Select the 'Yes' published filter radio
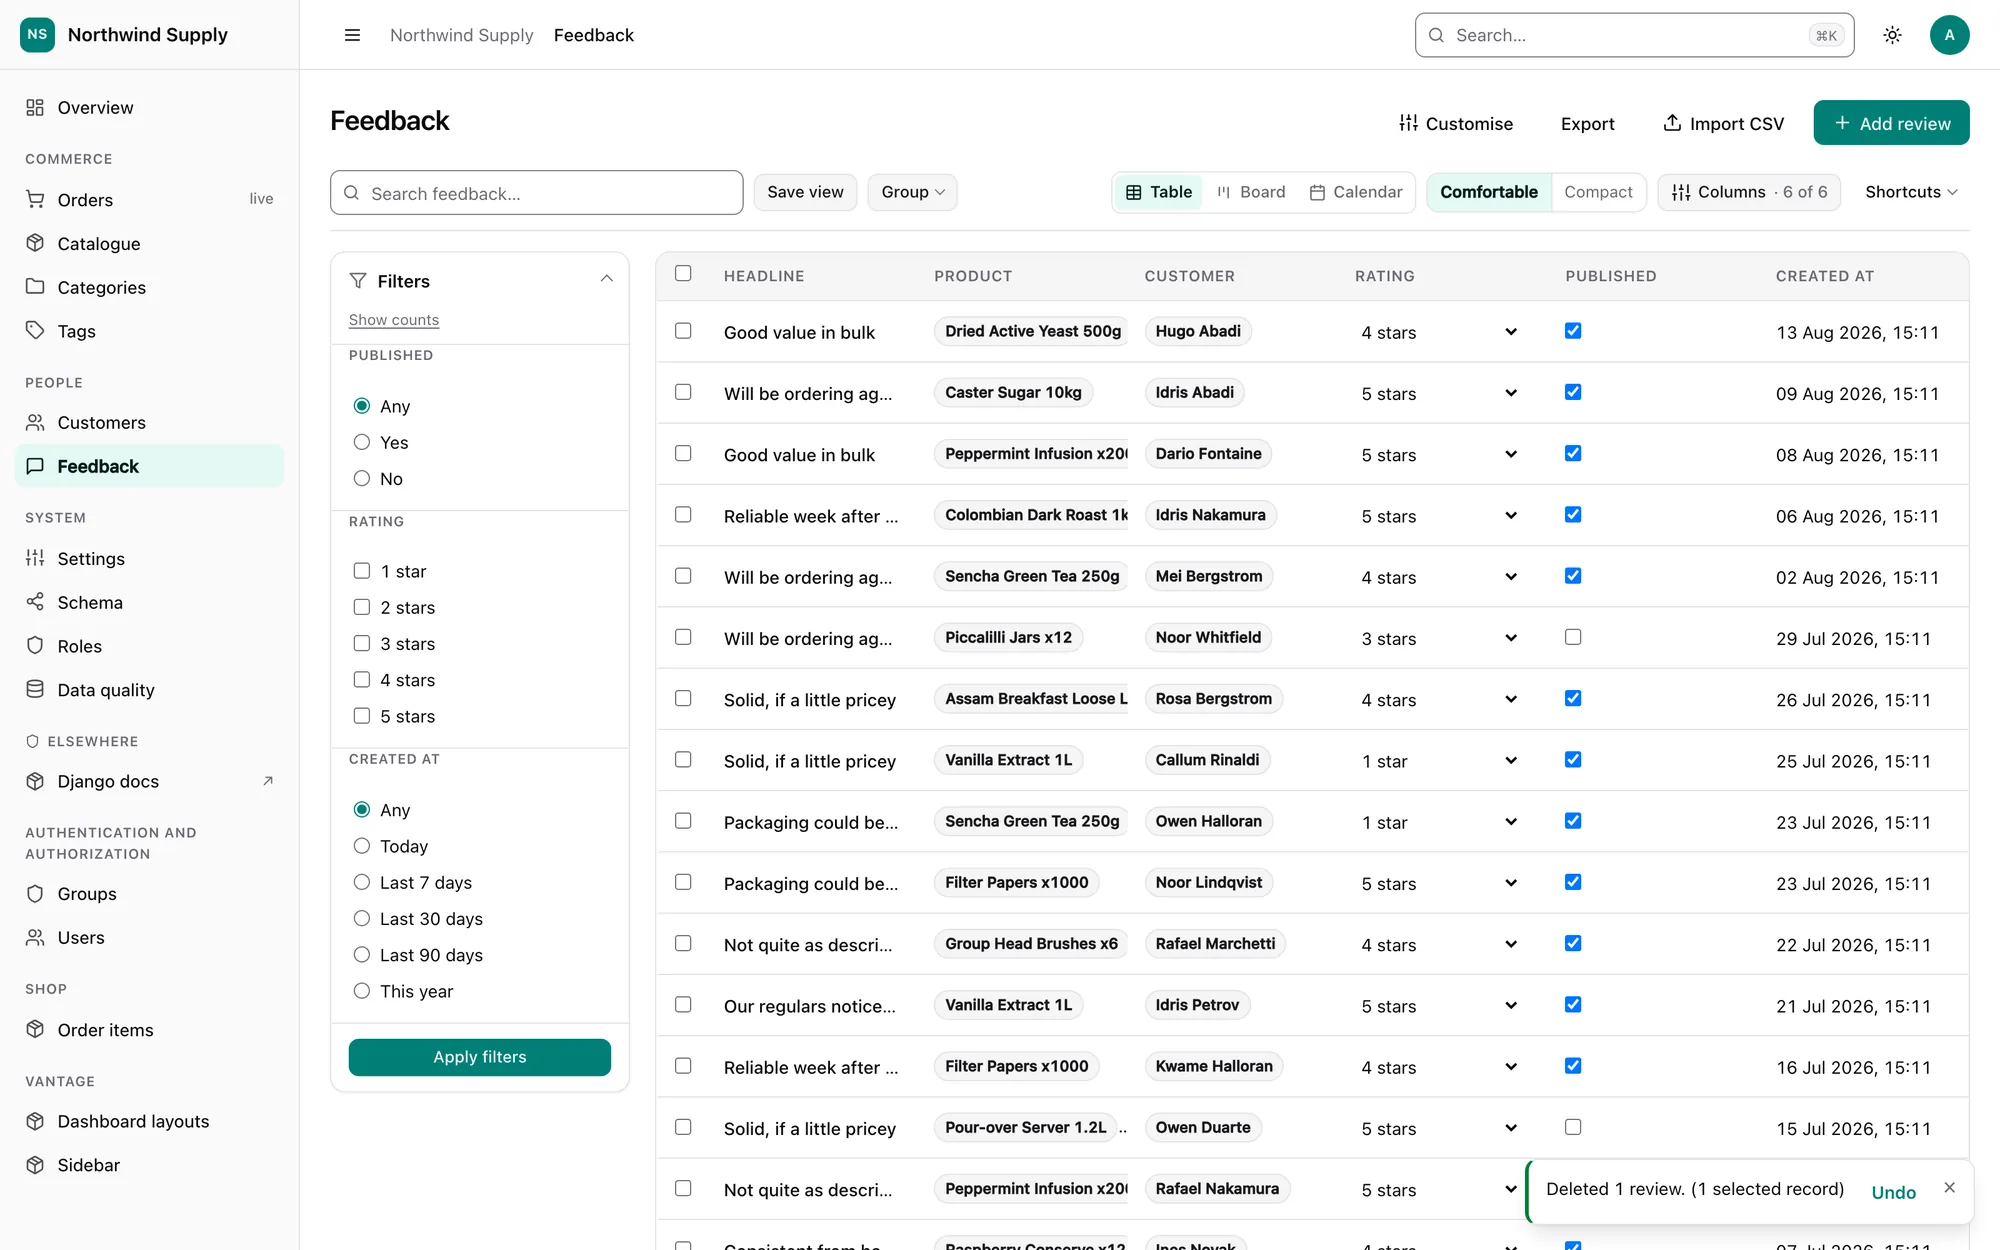This screenshot has width=2000, height=1250. coord(362,442)
